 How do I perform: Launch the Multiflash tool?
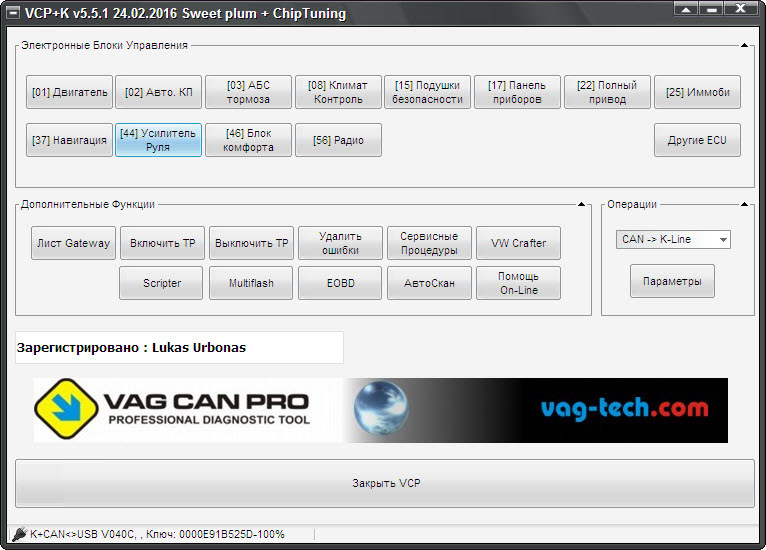pos(251,283)
